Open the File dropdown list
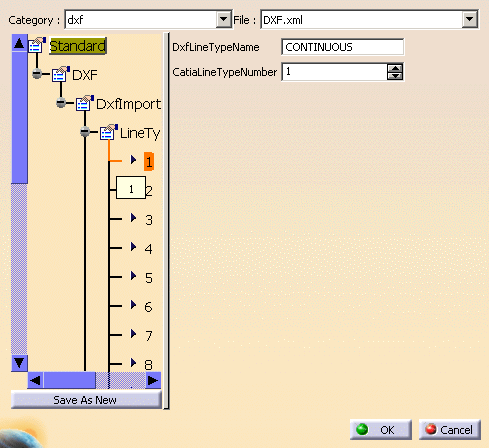The width and height of the screenshot is (489, 448). [469, 20]
